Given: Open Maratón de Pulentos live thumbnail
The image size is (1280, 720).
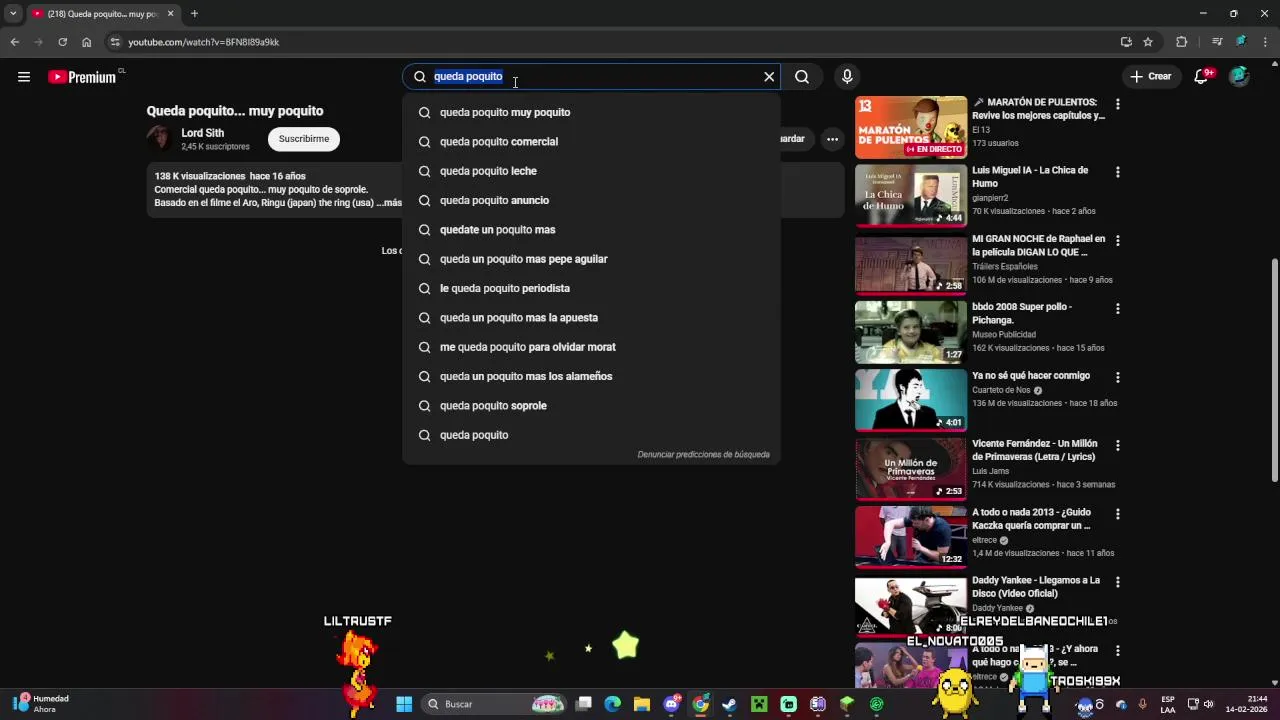Looking at the screenshot, I should pos(911,127).
